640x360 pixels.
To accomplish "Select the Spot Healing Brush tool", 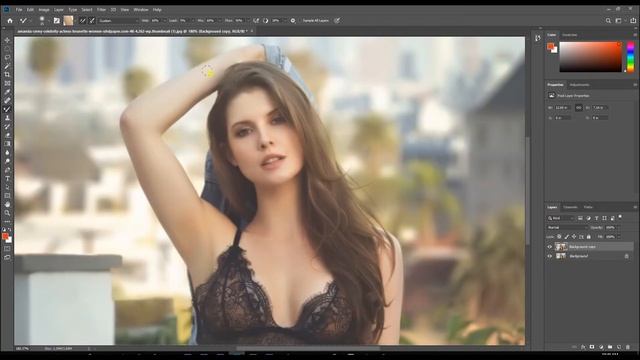I will pos(7,100).
